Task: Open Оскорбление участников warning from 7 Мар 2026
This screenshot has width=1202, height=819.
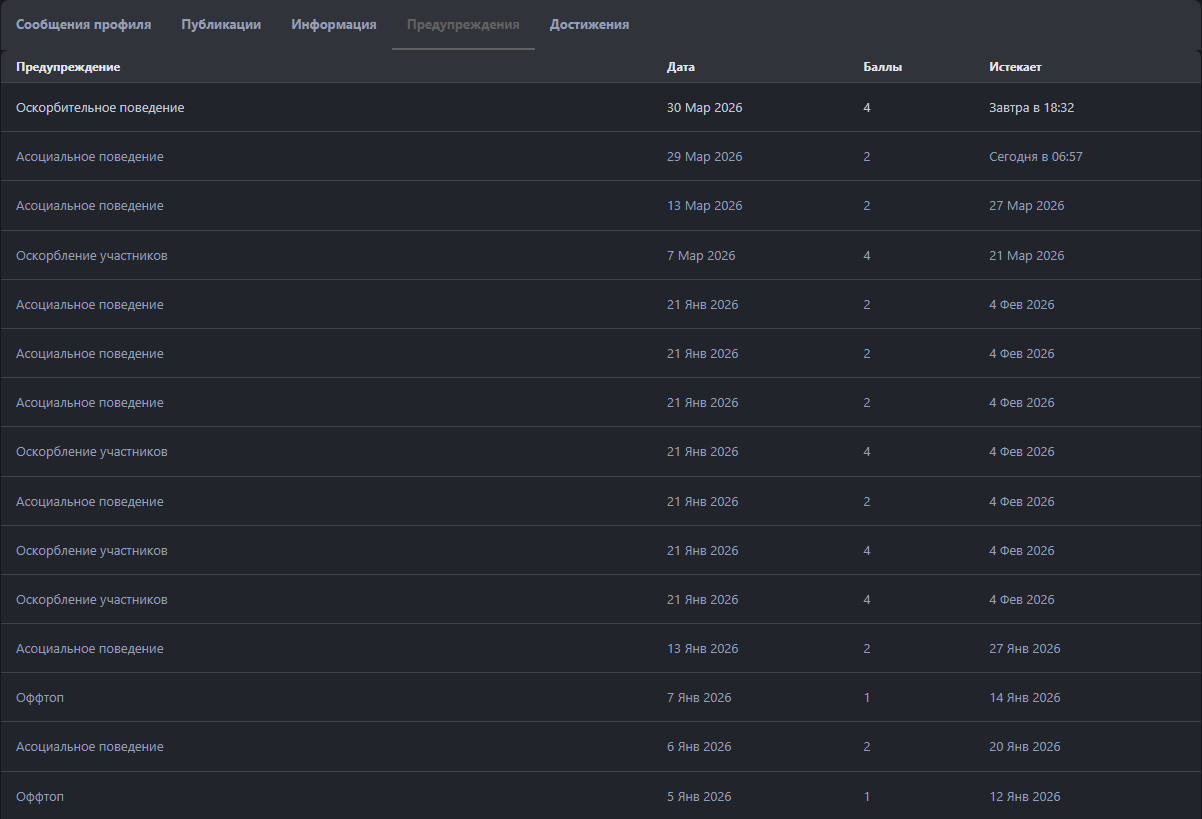Action: [x=92, y=256]
